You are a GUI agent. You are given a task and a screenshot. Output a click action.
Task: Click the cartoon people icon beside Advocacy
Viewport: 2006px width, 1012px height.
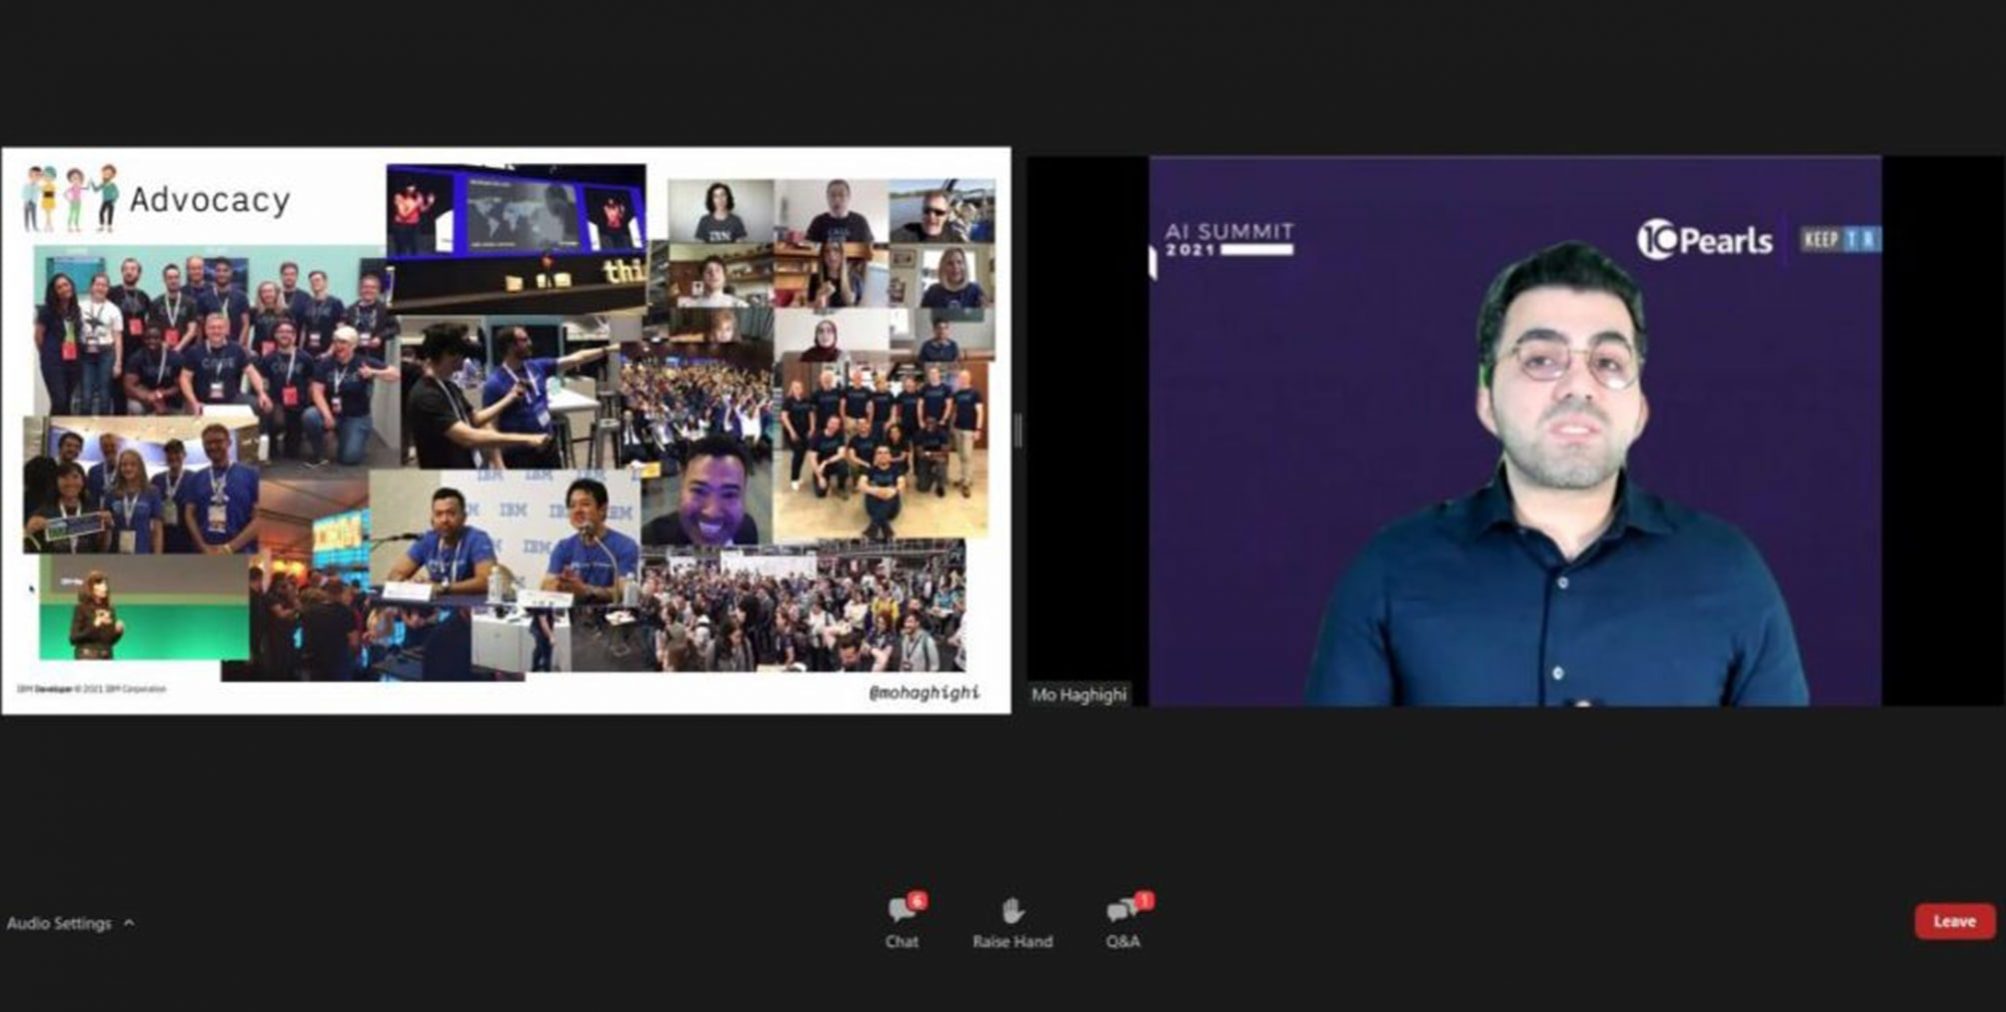click(x=70, y=198)
